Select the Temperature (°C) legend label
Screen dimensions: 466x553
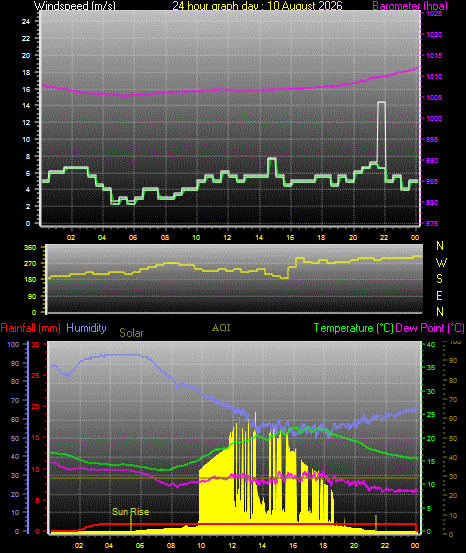coord(353,328)
